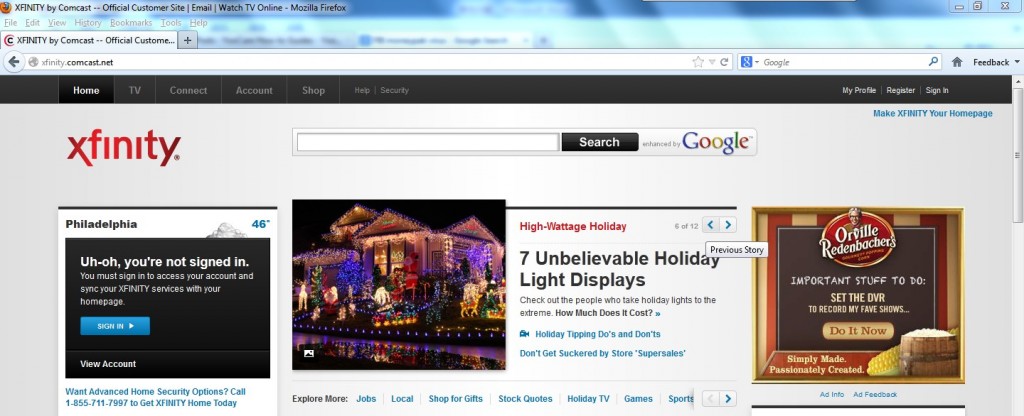Screen dimensions: 1024x416
Task: Click the Jobs explore link
Action: pyautogui.click(x=366, y=398)
